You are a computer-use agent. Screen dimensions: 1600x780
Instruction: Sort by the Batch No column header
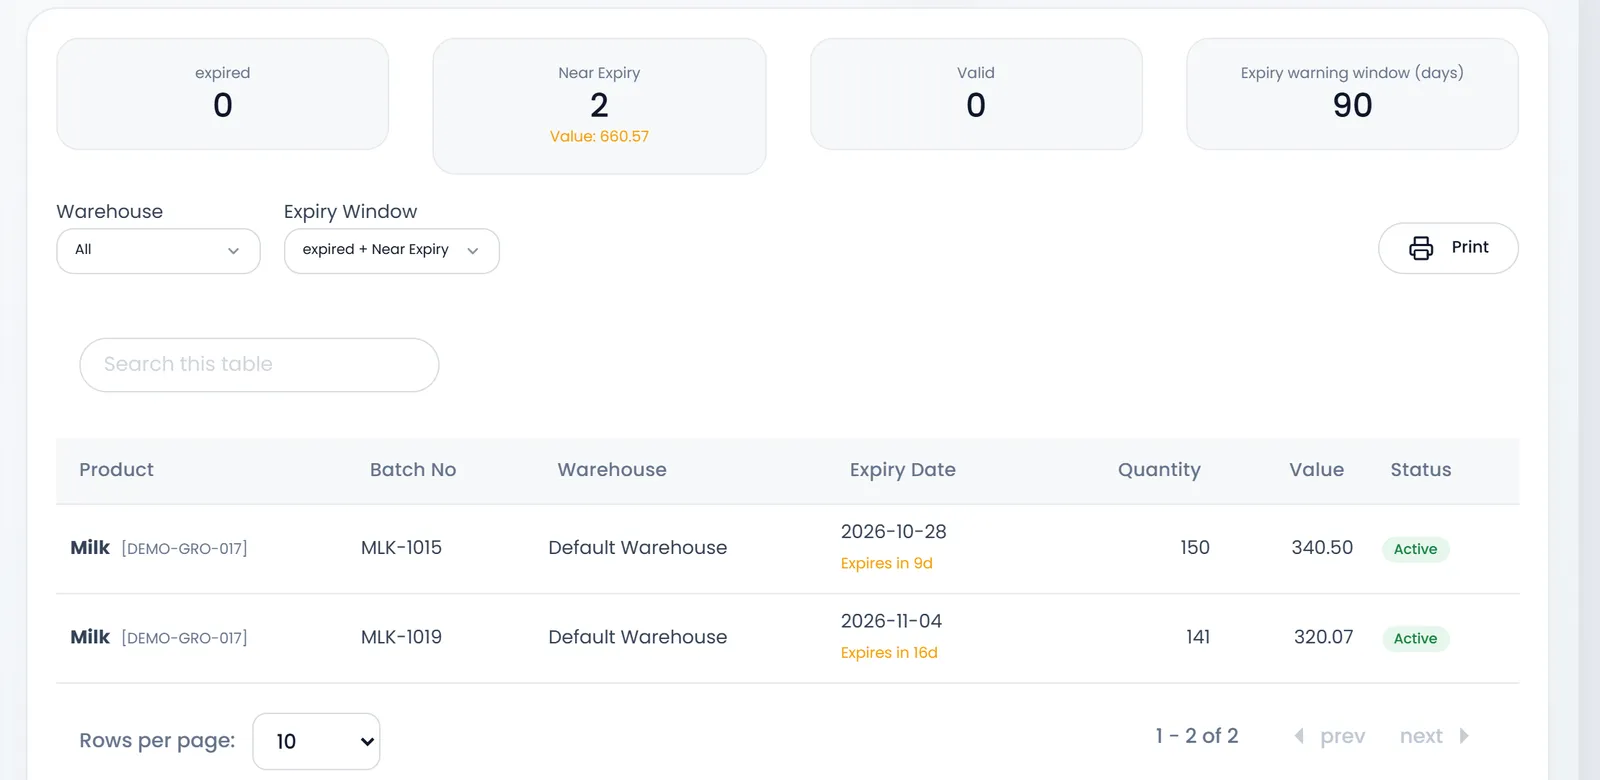413,470
